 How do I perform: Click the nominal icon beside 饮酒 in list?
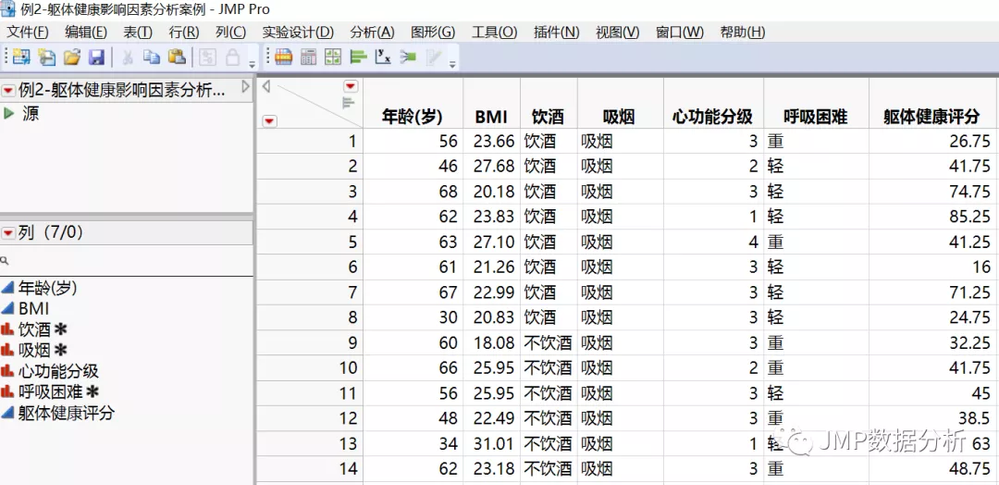8,329
